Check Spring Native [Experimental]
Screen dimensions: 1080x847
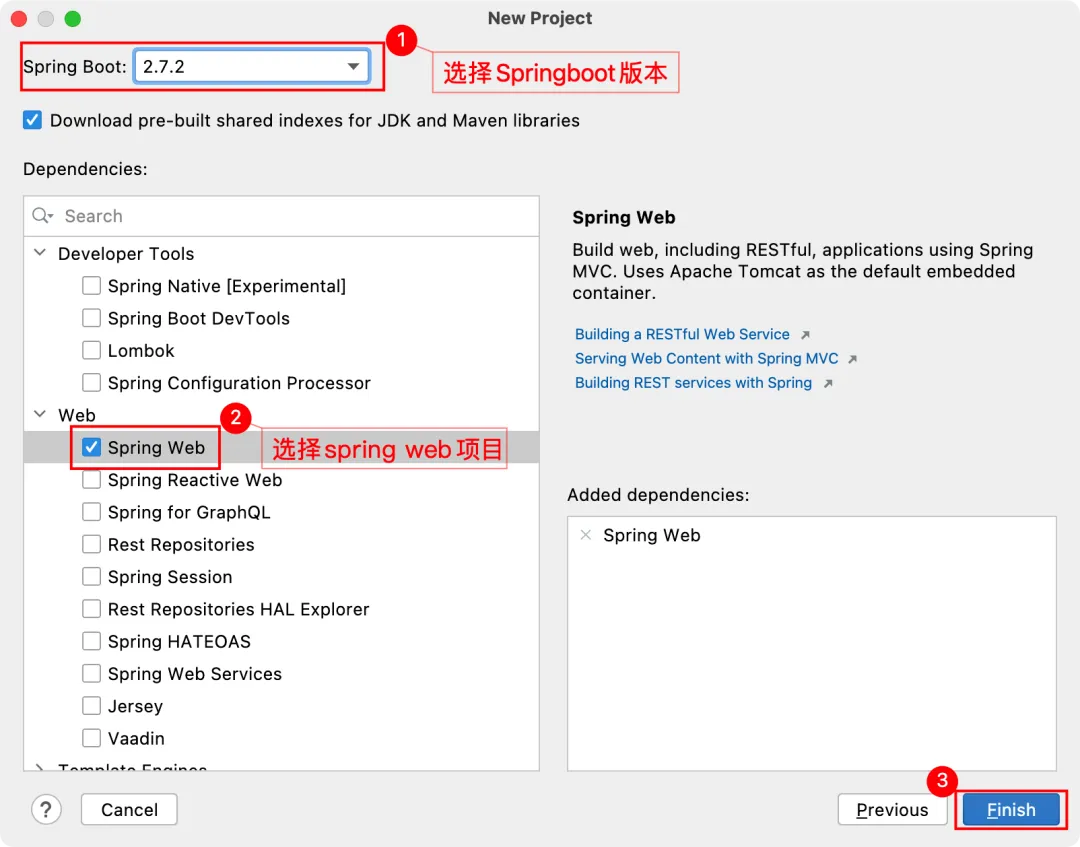92,286
